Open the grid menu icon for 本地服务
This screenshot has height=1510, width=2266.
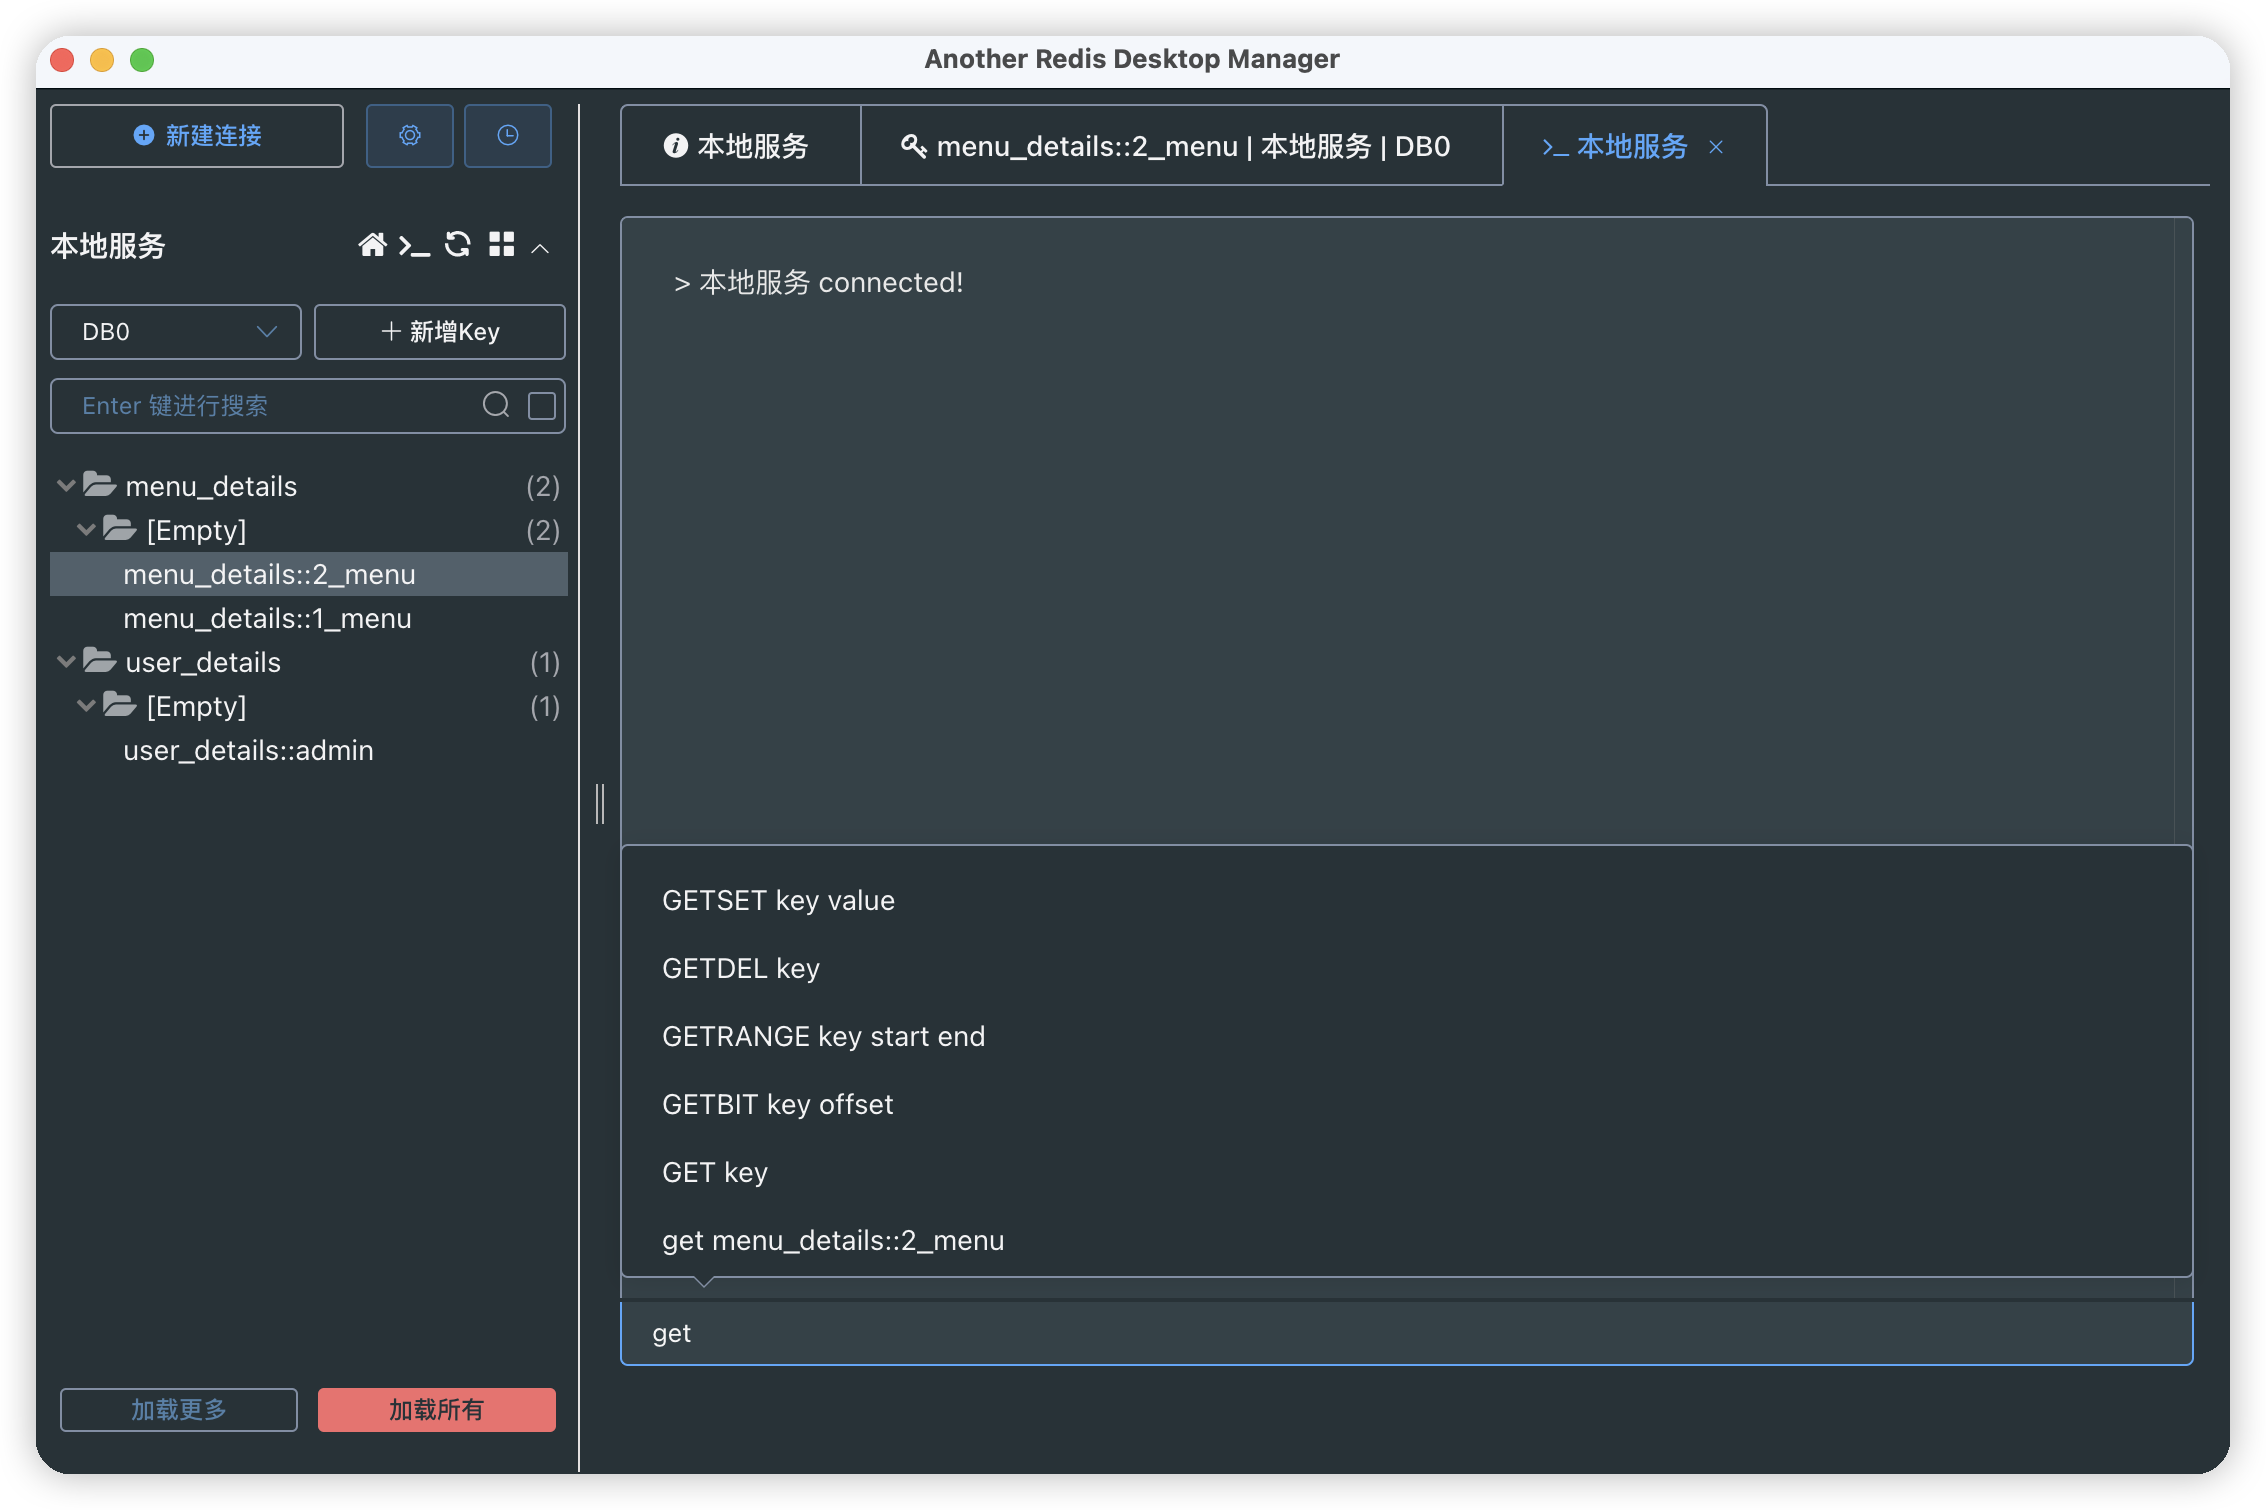tap(502, 245)
